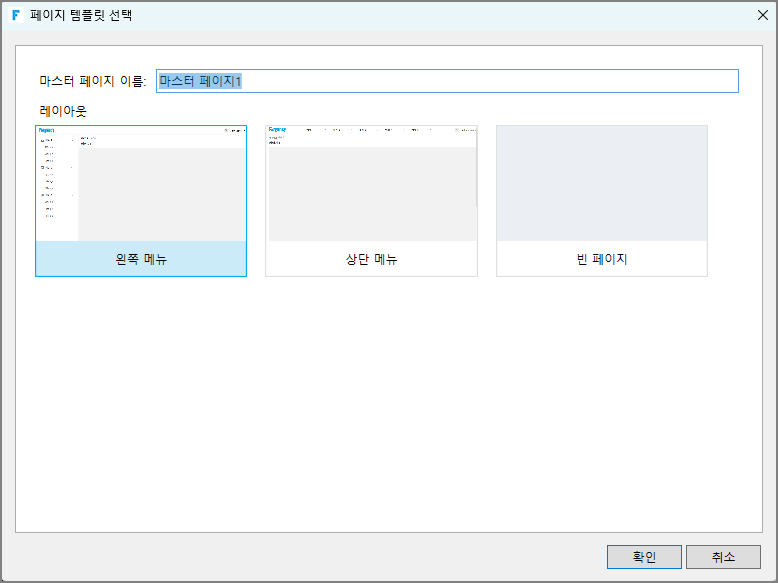Viewport: 778px width, 583px height.
Task: Pick the 빈 페이지 blank layout
Action: [x=601, y=200]
